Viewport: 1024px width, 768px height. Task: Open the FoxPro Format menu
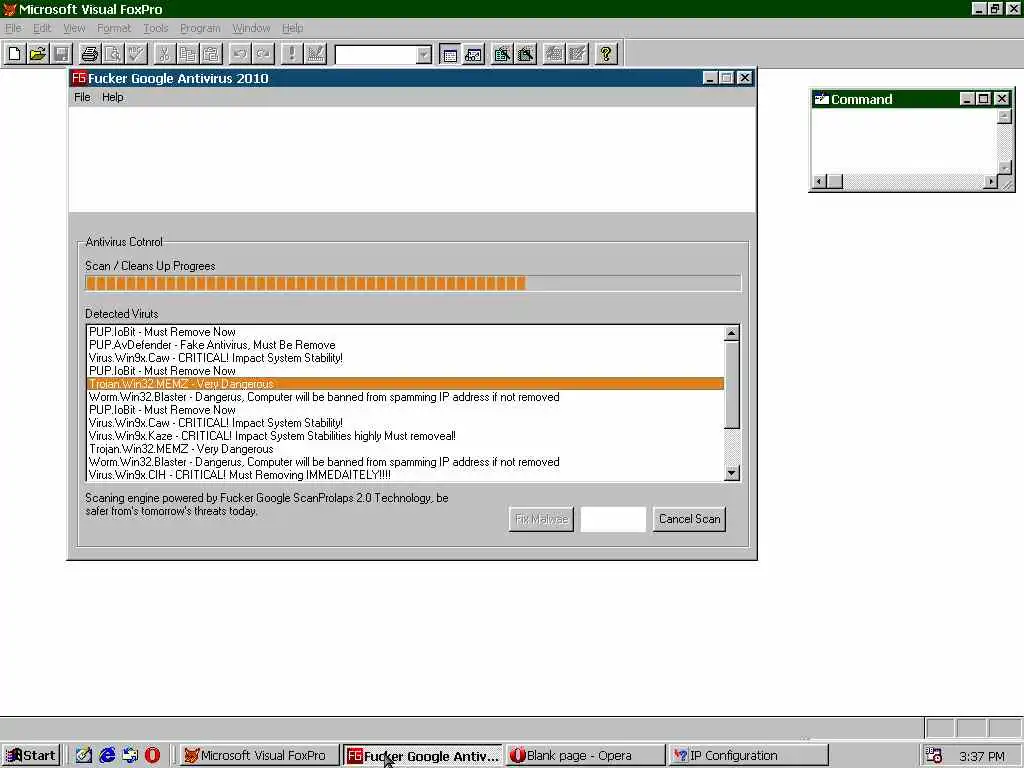114,28
